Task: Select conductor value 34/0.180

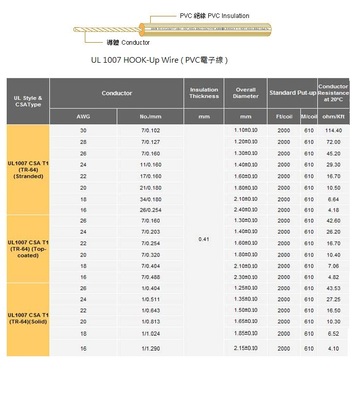Action: pos(151,199)
